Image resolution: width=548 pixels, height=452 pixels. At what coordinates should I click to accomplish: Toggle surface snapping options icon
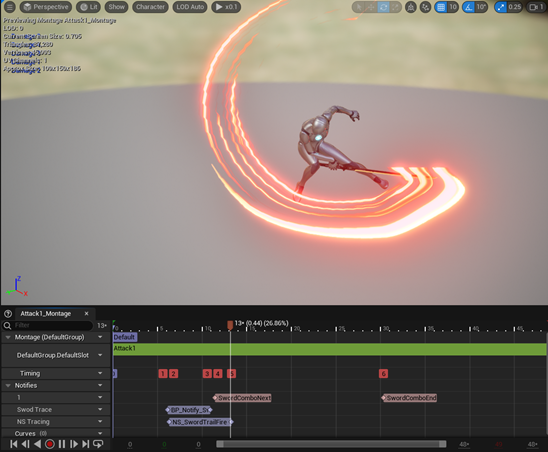[425, 7]
